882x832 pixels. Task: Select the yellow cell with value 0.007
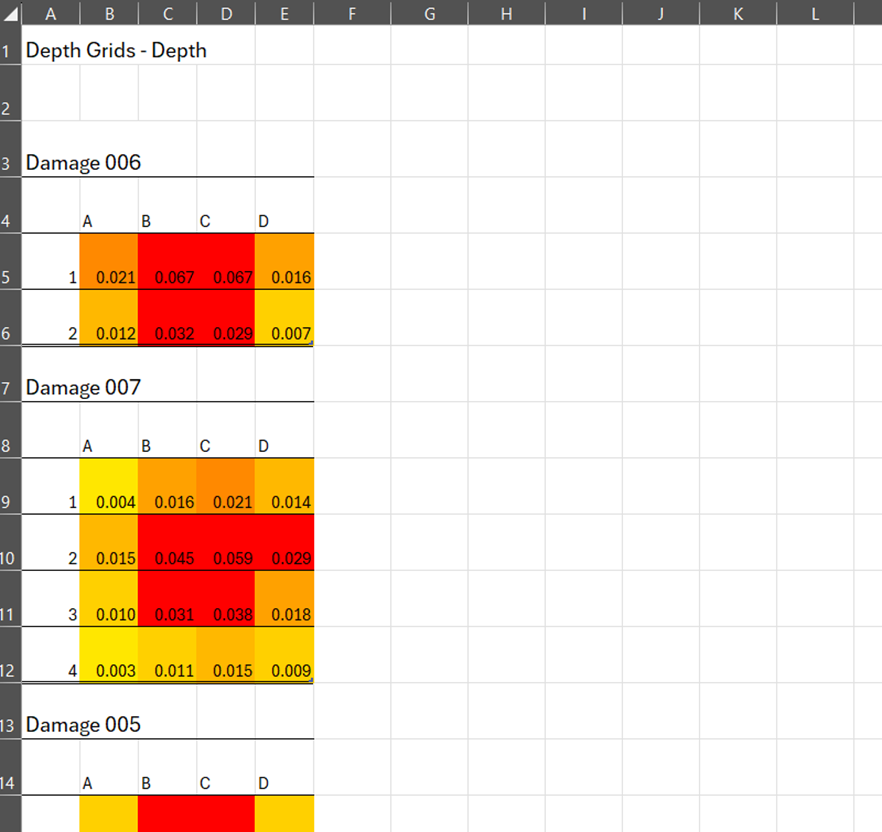tap(285, 318)
